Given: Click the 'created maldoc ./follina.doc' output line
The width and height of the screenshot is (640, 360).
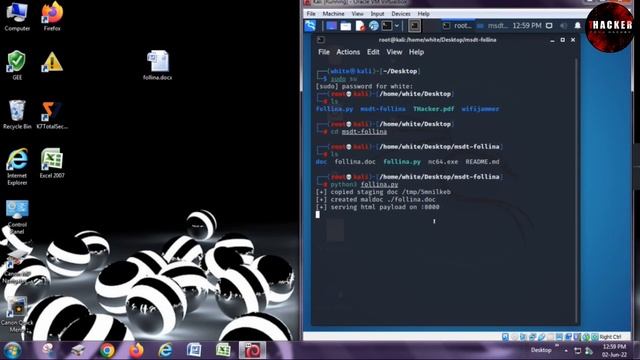Looking at the screenshot, I should (376, 200).
